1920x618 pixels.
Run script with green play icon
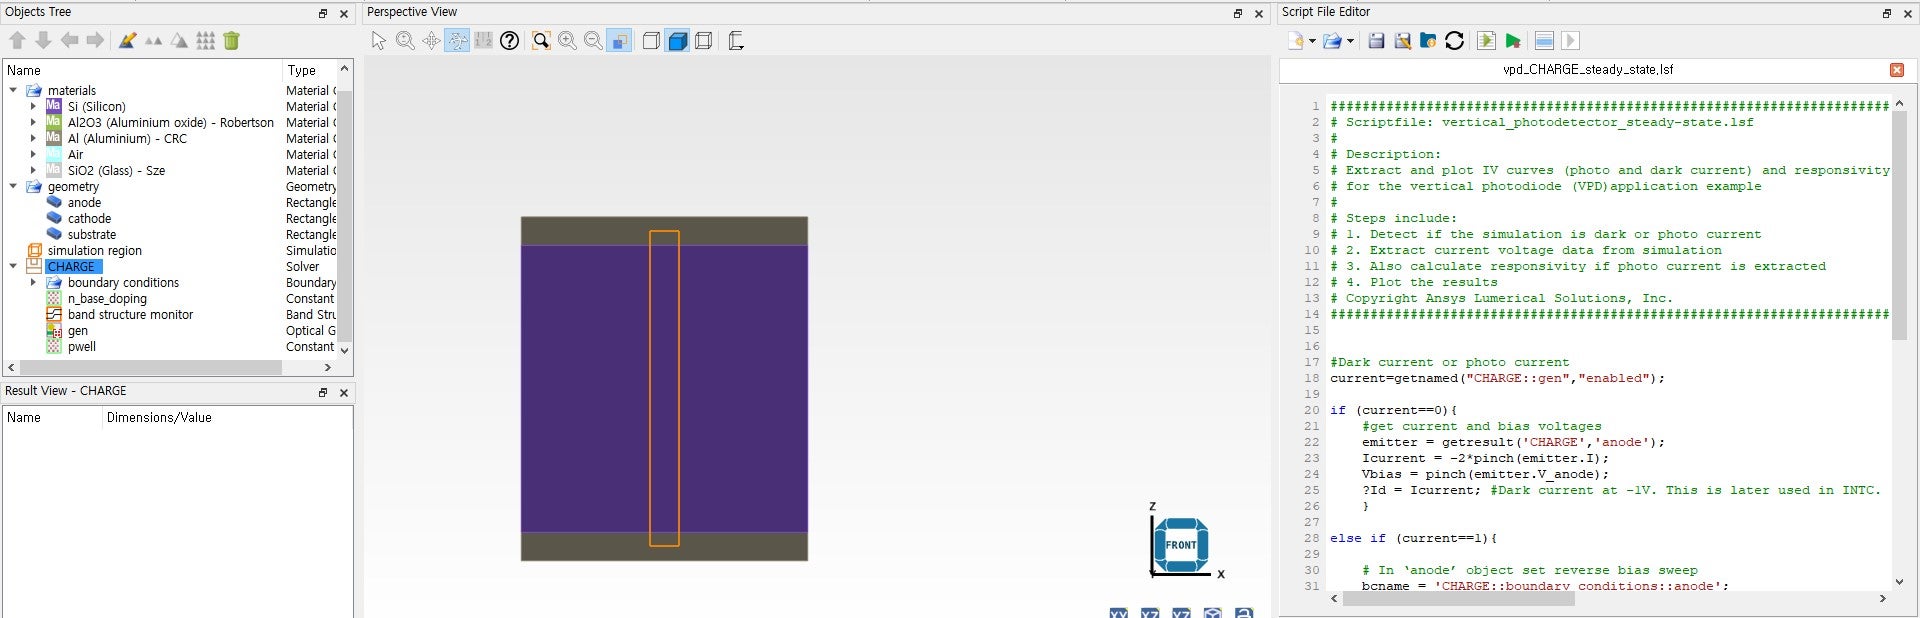1512,40
